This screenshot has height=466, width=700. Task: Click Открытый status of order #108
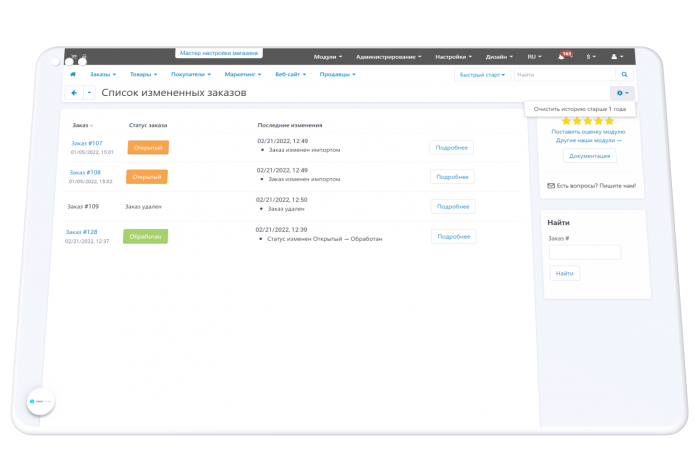click(147, 177)
